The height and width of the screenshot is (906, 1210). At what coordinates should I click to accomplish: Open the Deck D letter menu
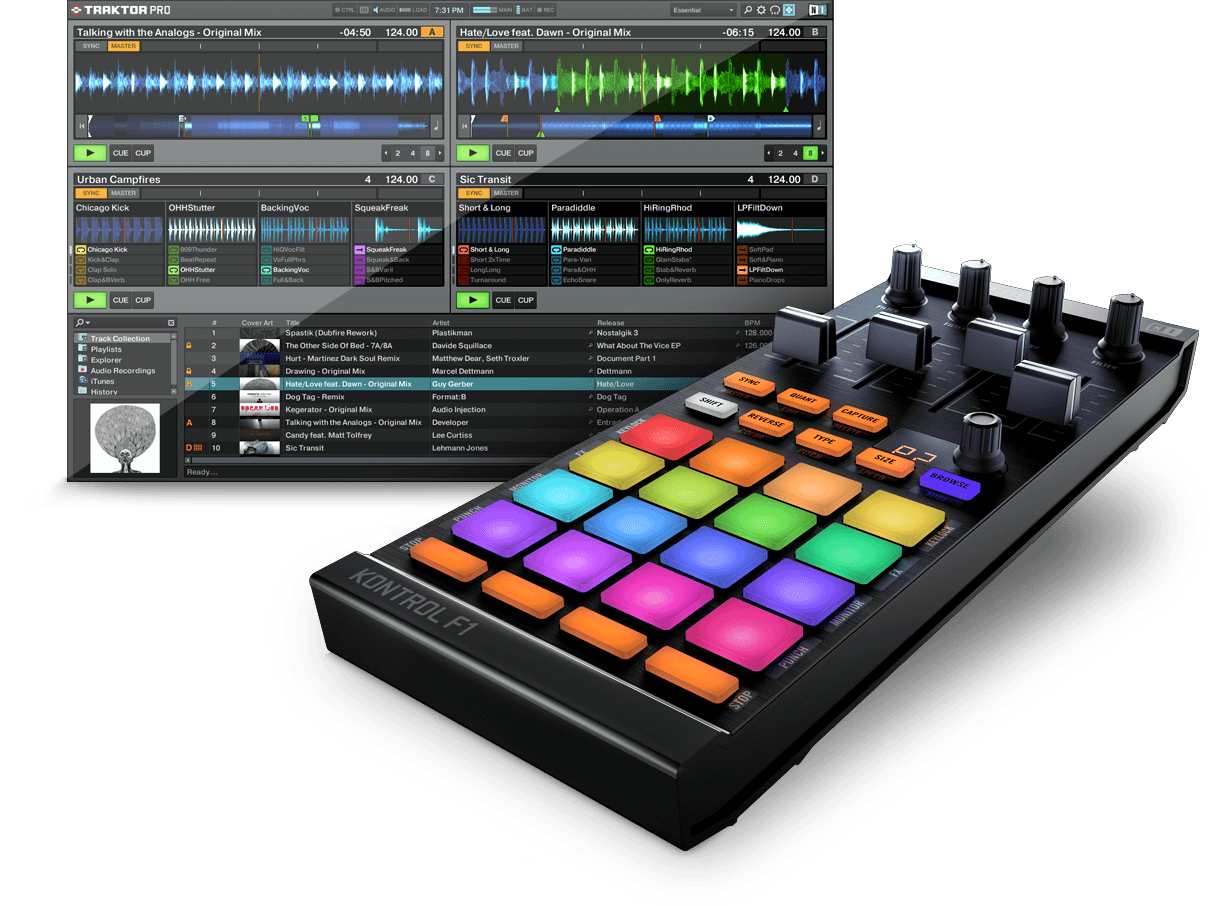(815, 179)
